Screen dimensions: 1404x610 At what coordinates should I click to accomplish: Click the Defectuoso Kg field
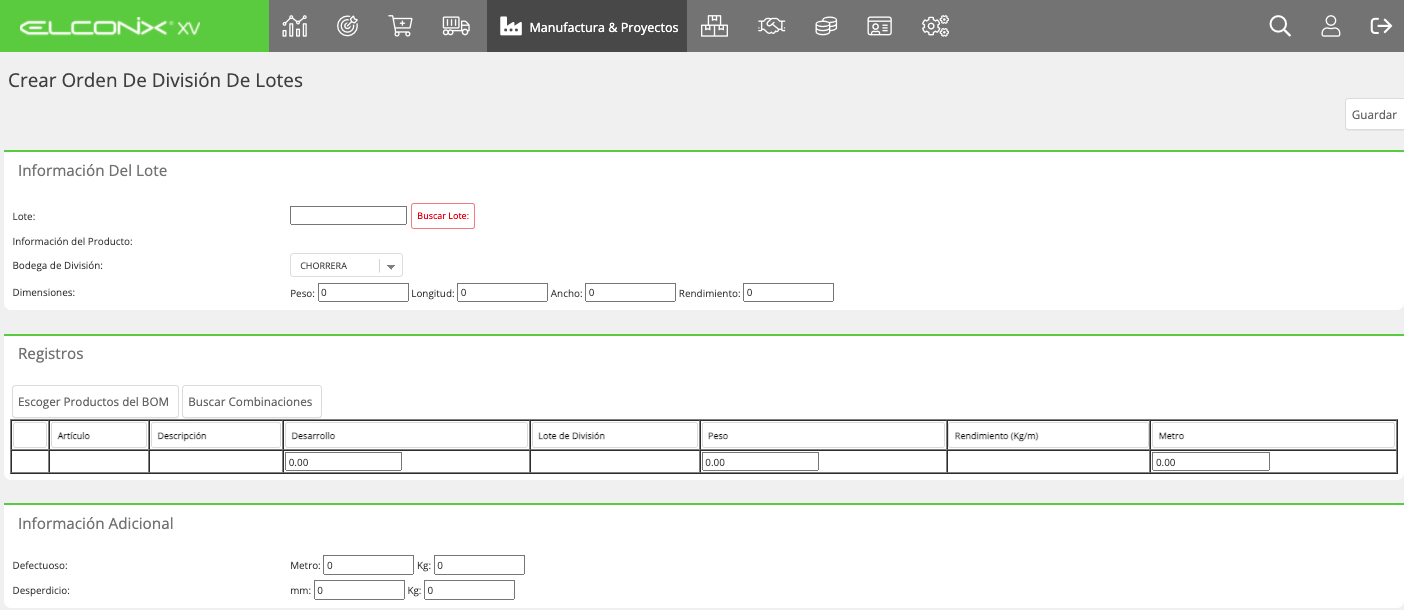point(479,565)
